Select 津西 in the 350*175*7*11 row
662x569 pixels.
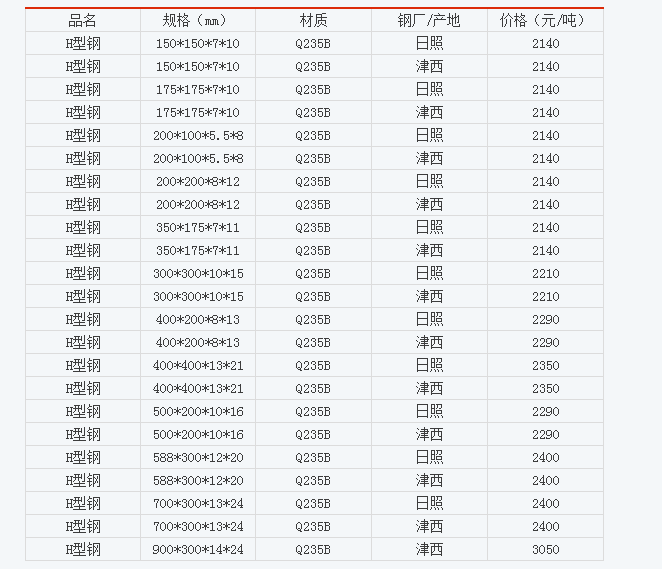click(x=429, y=250)
